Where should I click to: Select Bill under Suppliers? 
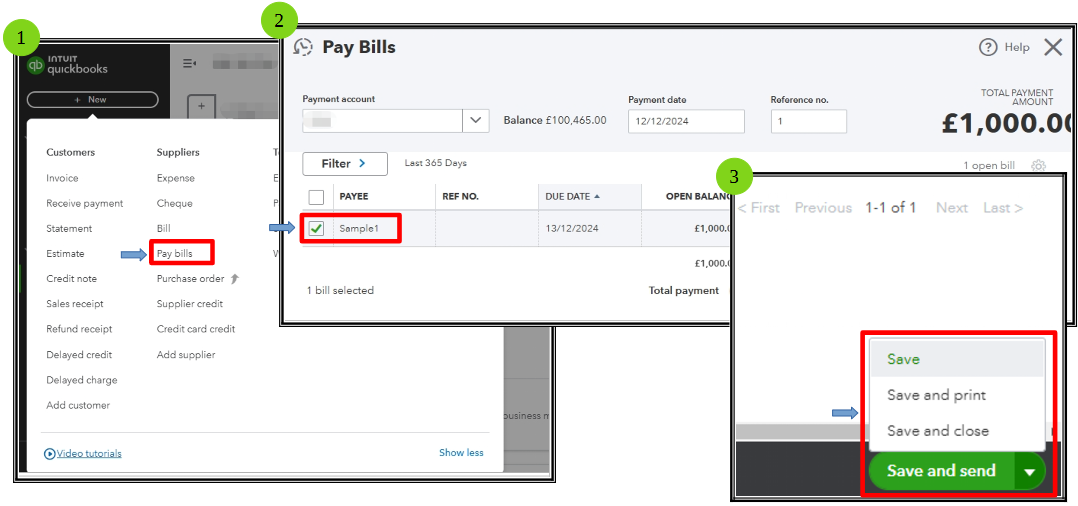click(x=164, y=228)
